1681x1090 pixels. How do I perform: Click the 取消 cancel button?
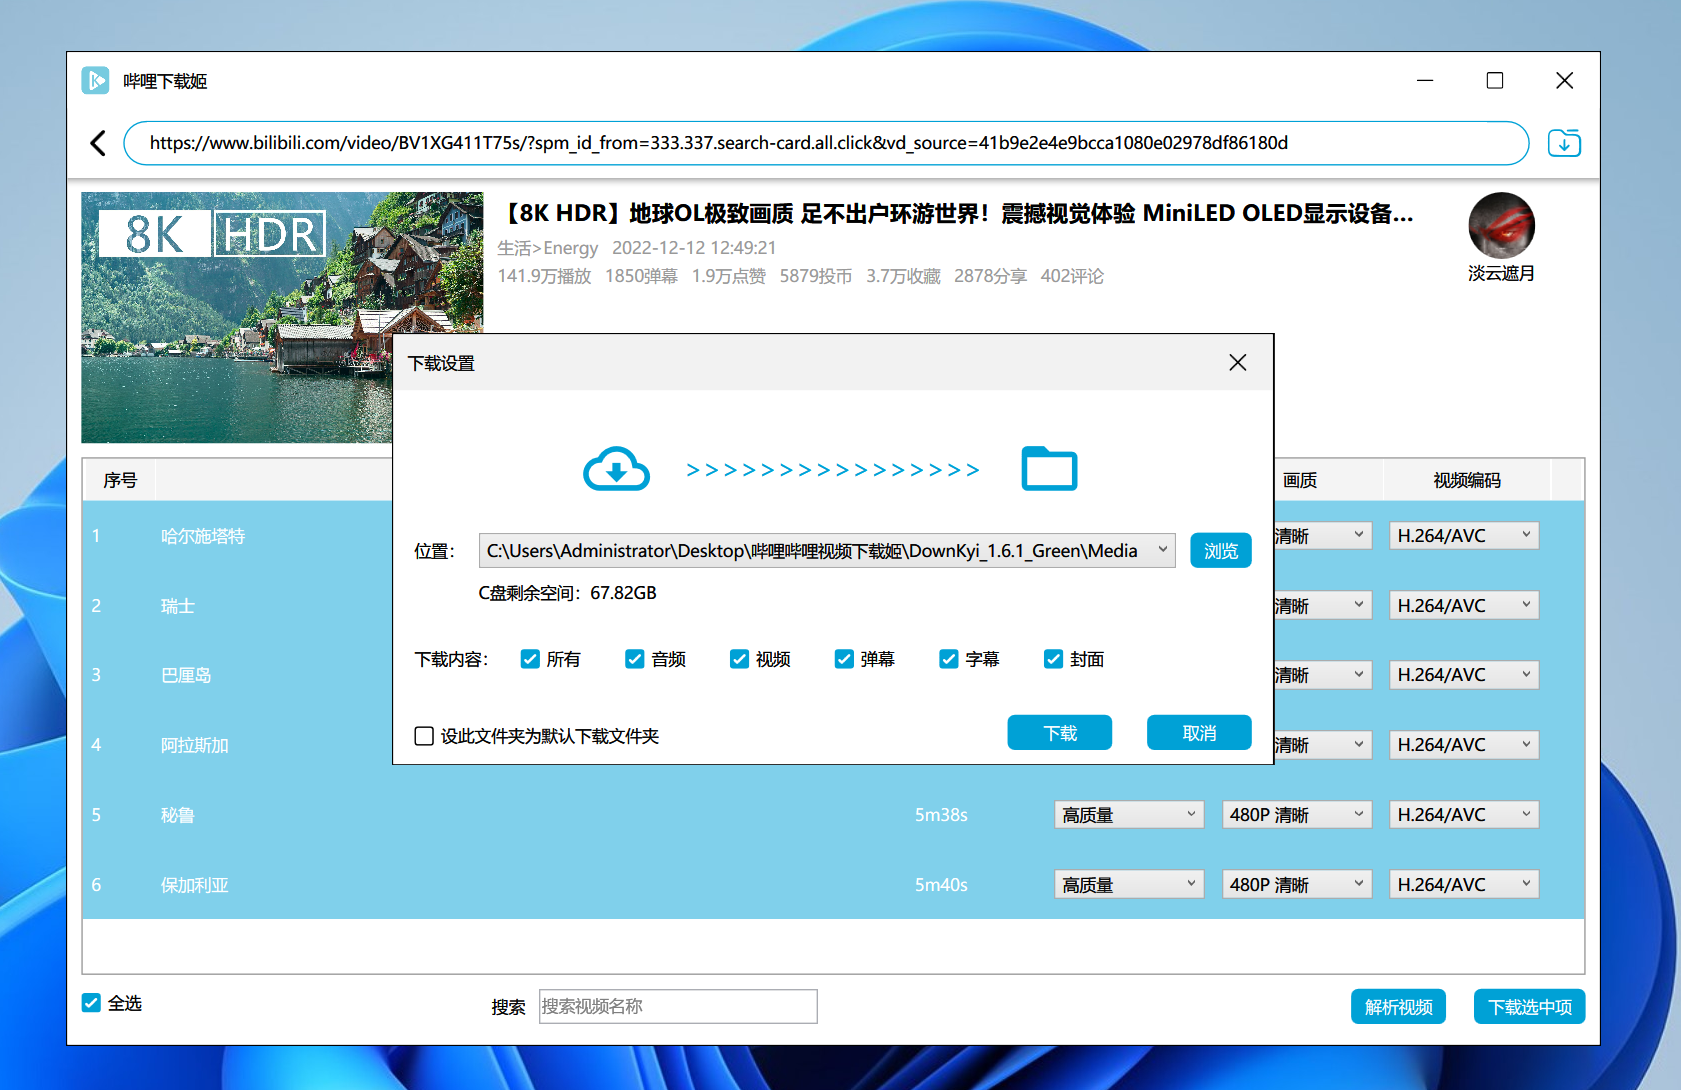(1199, 732)
